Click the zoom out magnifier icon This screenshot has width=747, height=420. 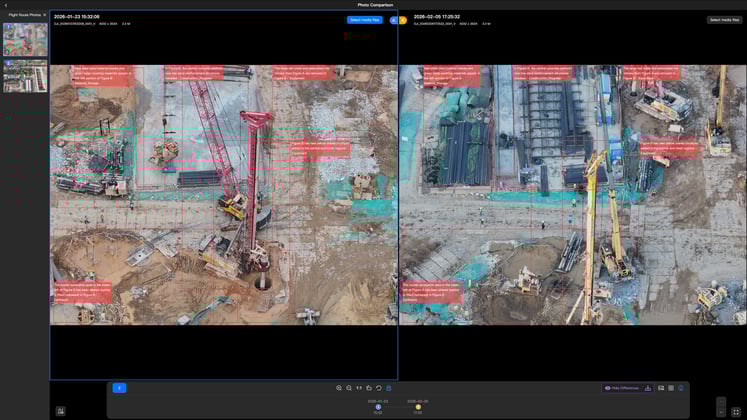349,388
